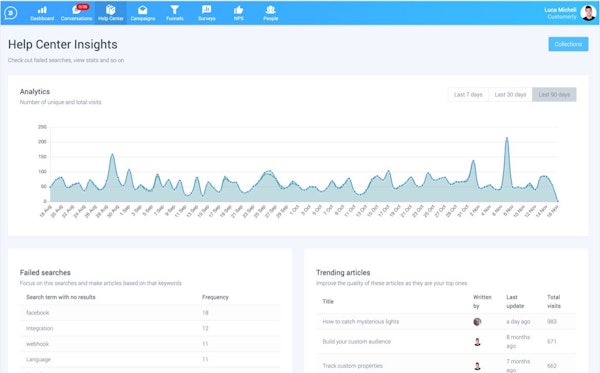This screenshot has width=600, height=373.
Task: Open article How to catch mysterious lights
Action: 360,322
